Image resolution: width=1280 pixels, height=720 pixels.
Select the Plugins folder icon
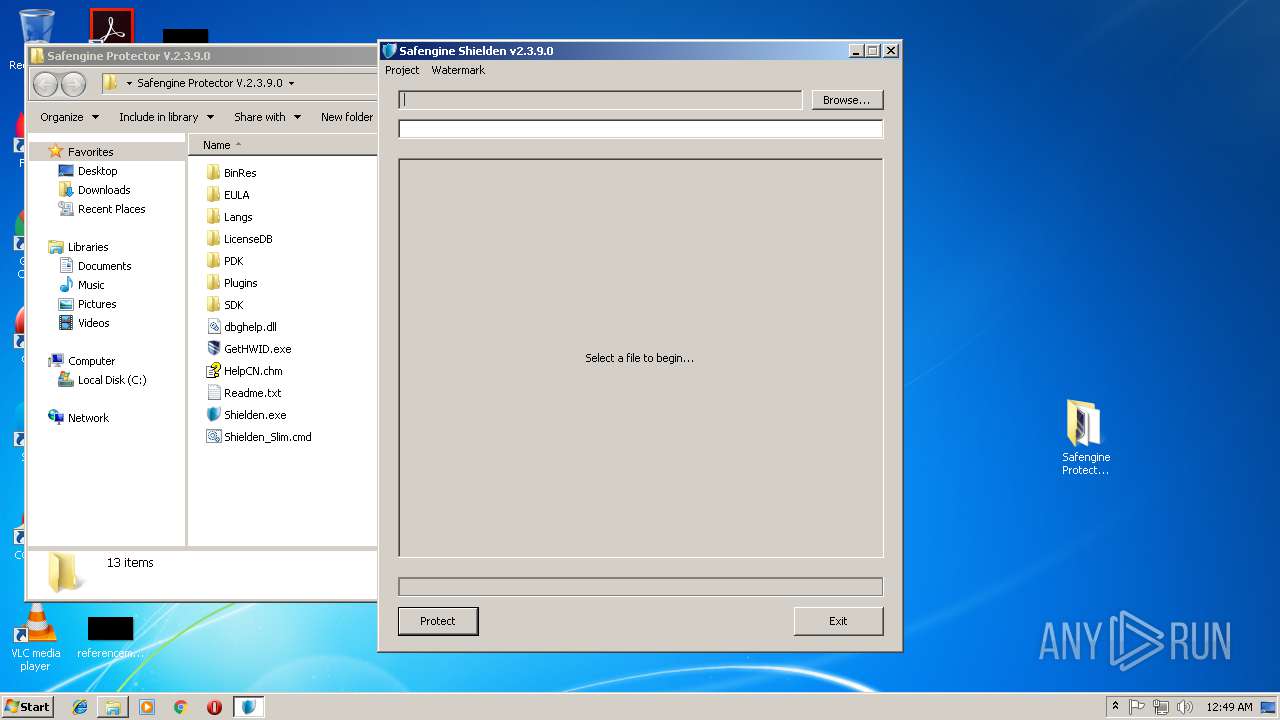pos(213,283)
